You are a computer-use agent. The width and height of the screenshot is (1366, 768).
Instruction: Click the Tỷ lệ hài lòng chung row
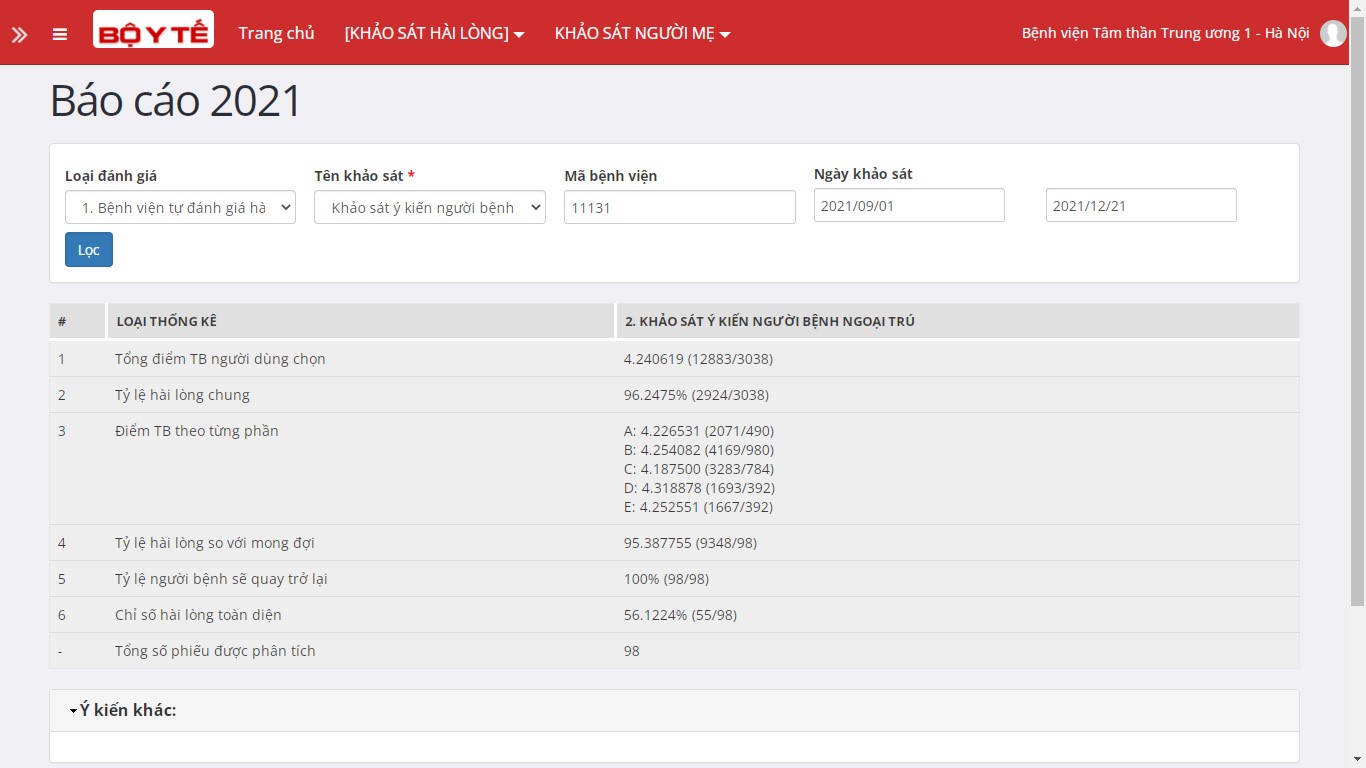click(182, 395)
